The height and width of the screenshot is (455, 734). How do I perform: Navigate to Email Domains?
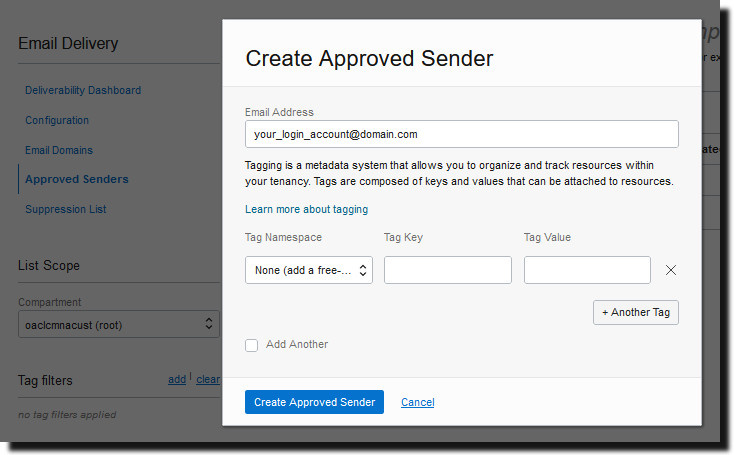click(59, 150)
